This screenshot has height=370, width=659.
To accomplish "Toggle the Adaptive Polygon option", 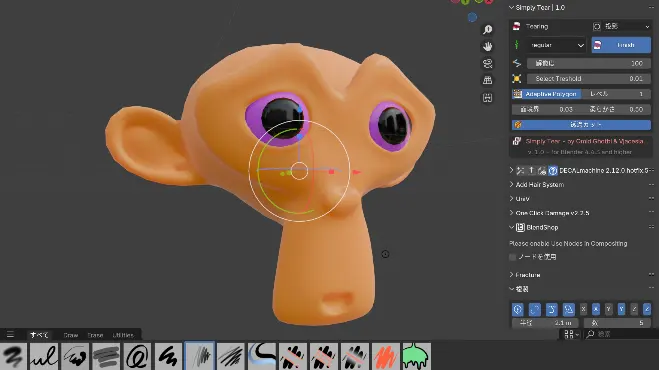I will coord(546,94).
